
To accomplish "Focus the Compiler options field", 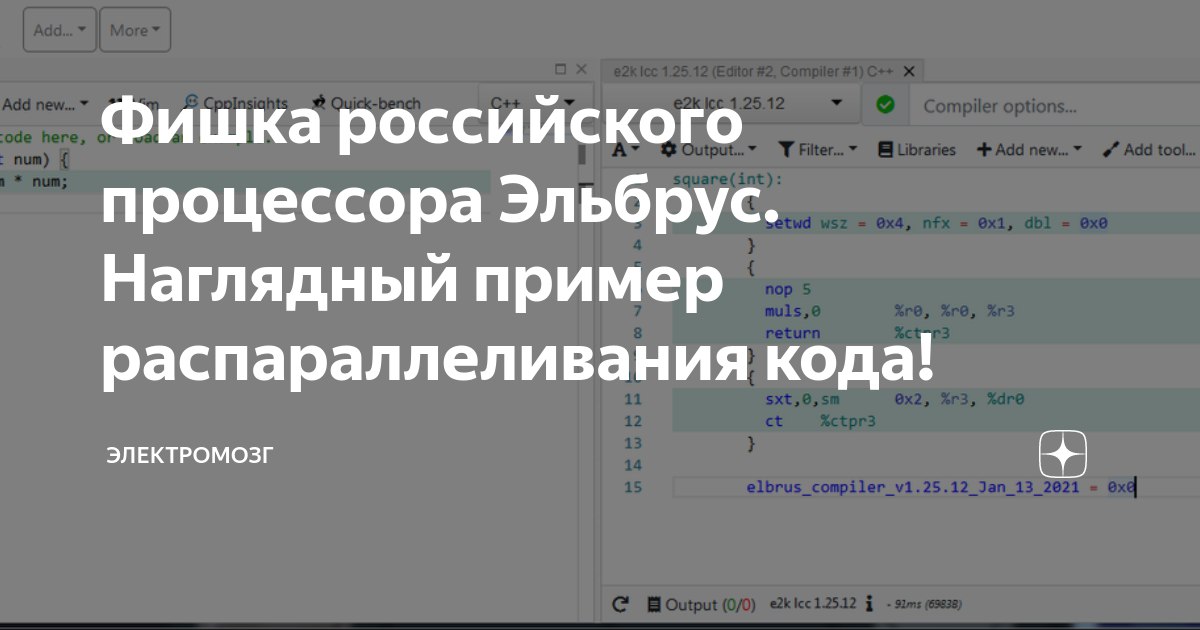I will pyautogui.click(x=1053, y=106).
